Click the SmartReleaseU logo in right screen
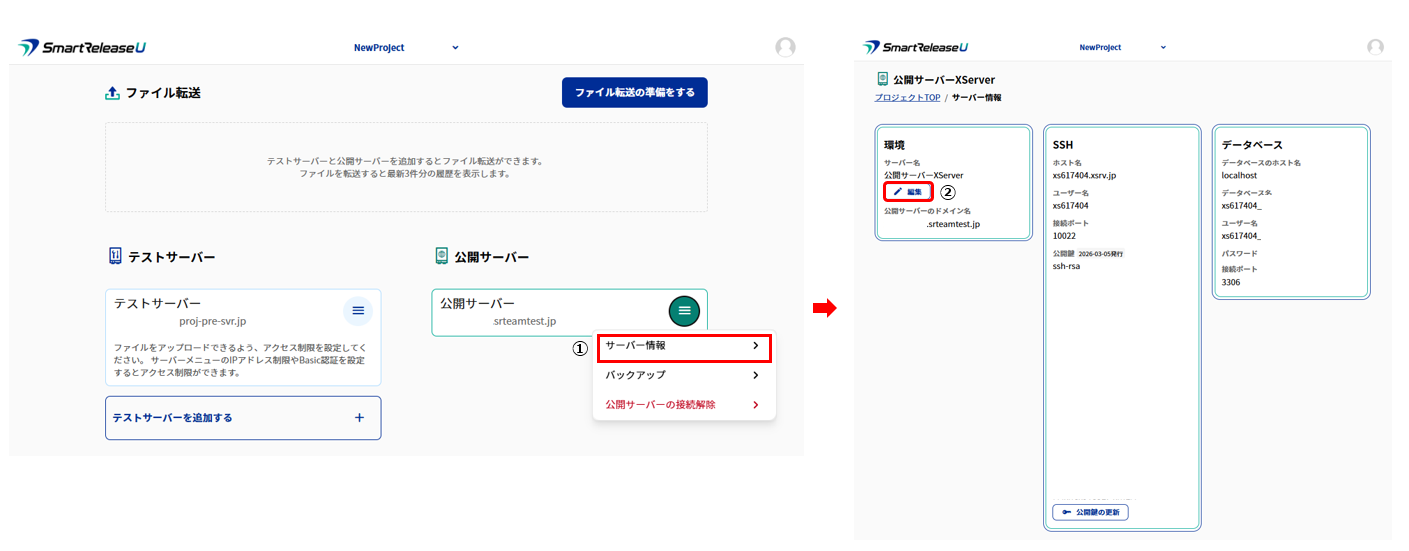1409x551 pixels. (x=915, y=47)
